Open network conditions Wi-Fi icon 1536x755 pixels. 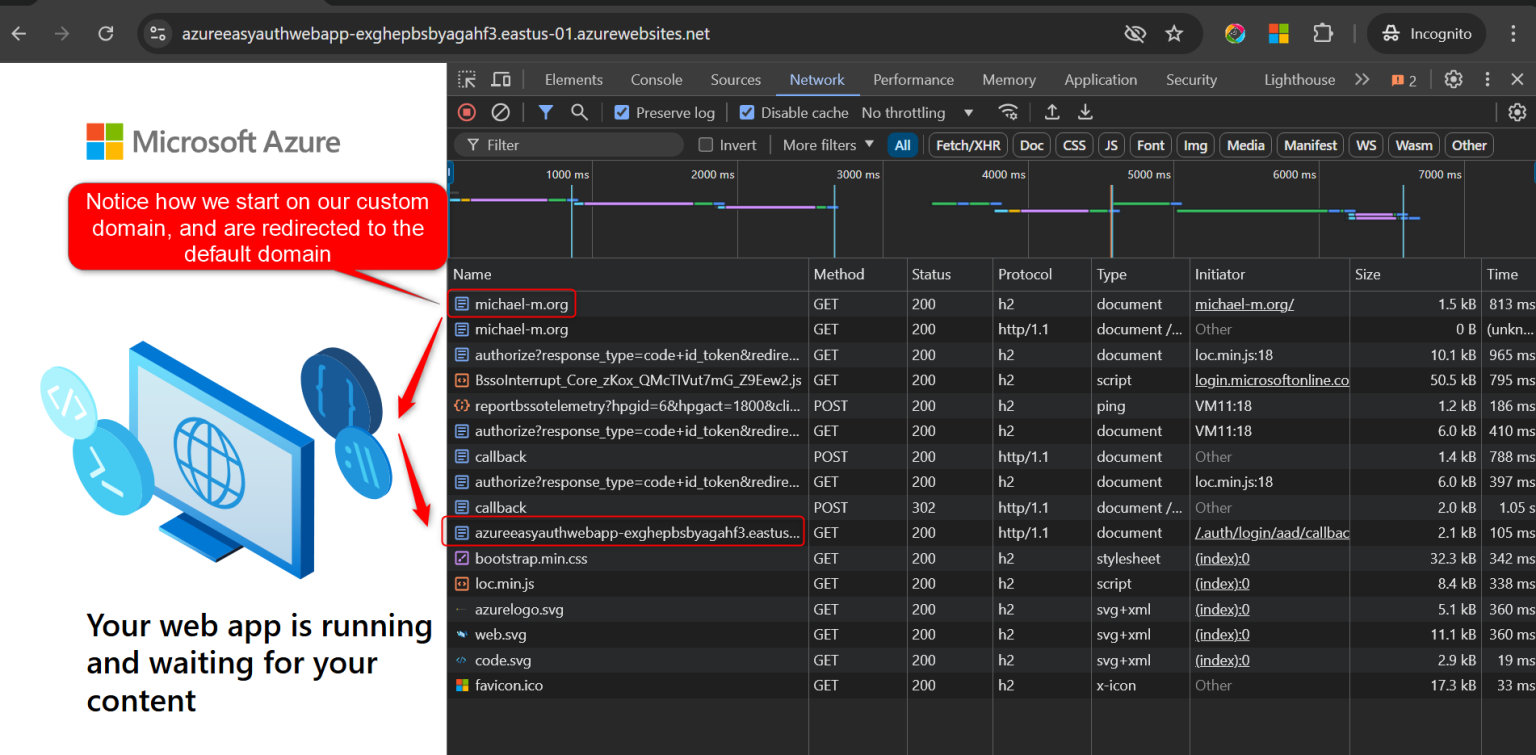pos(1008,112)
